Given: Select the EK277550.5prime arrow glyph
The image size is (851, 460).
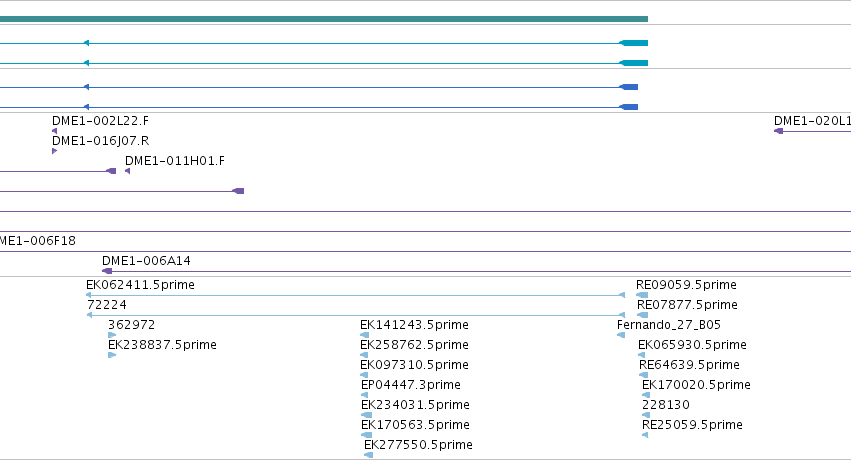Looking at the screenshot, I should click(x=369, y=455).
